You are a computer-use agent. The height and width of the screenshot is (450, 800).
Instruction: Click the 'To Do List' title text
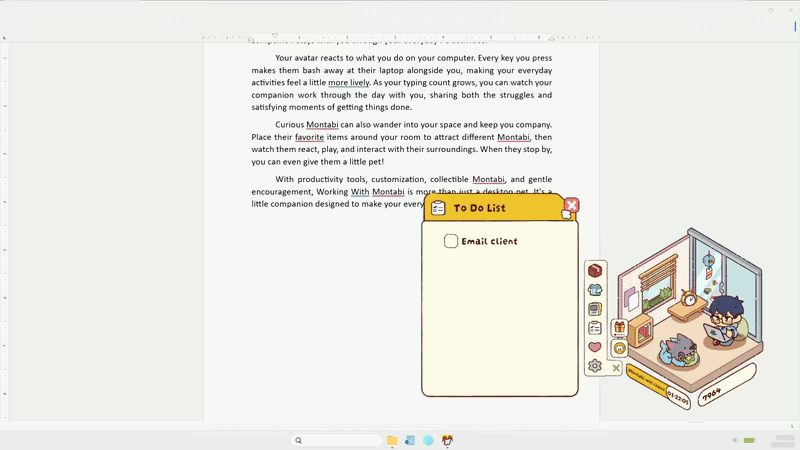point(480,208)
